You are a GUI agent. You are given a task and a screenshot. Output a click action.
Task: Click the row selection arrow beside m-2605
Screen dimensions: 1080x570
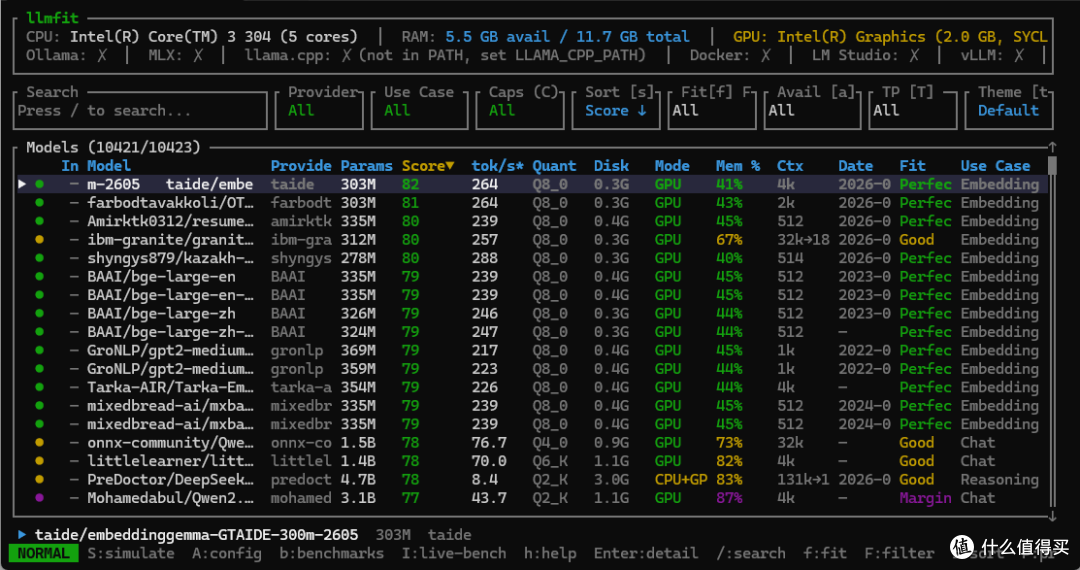point(22,184)
